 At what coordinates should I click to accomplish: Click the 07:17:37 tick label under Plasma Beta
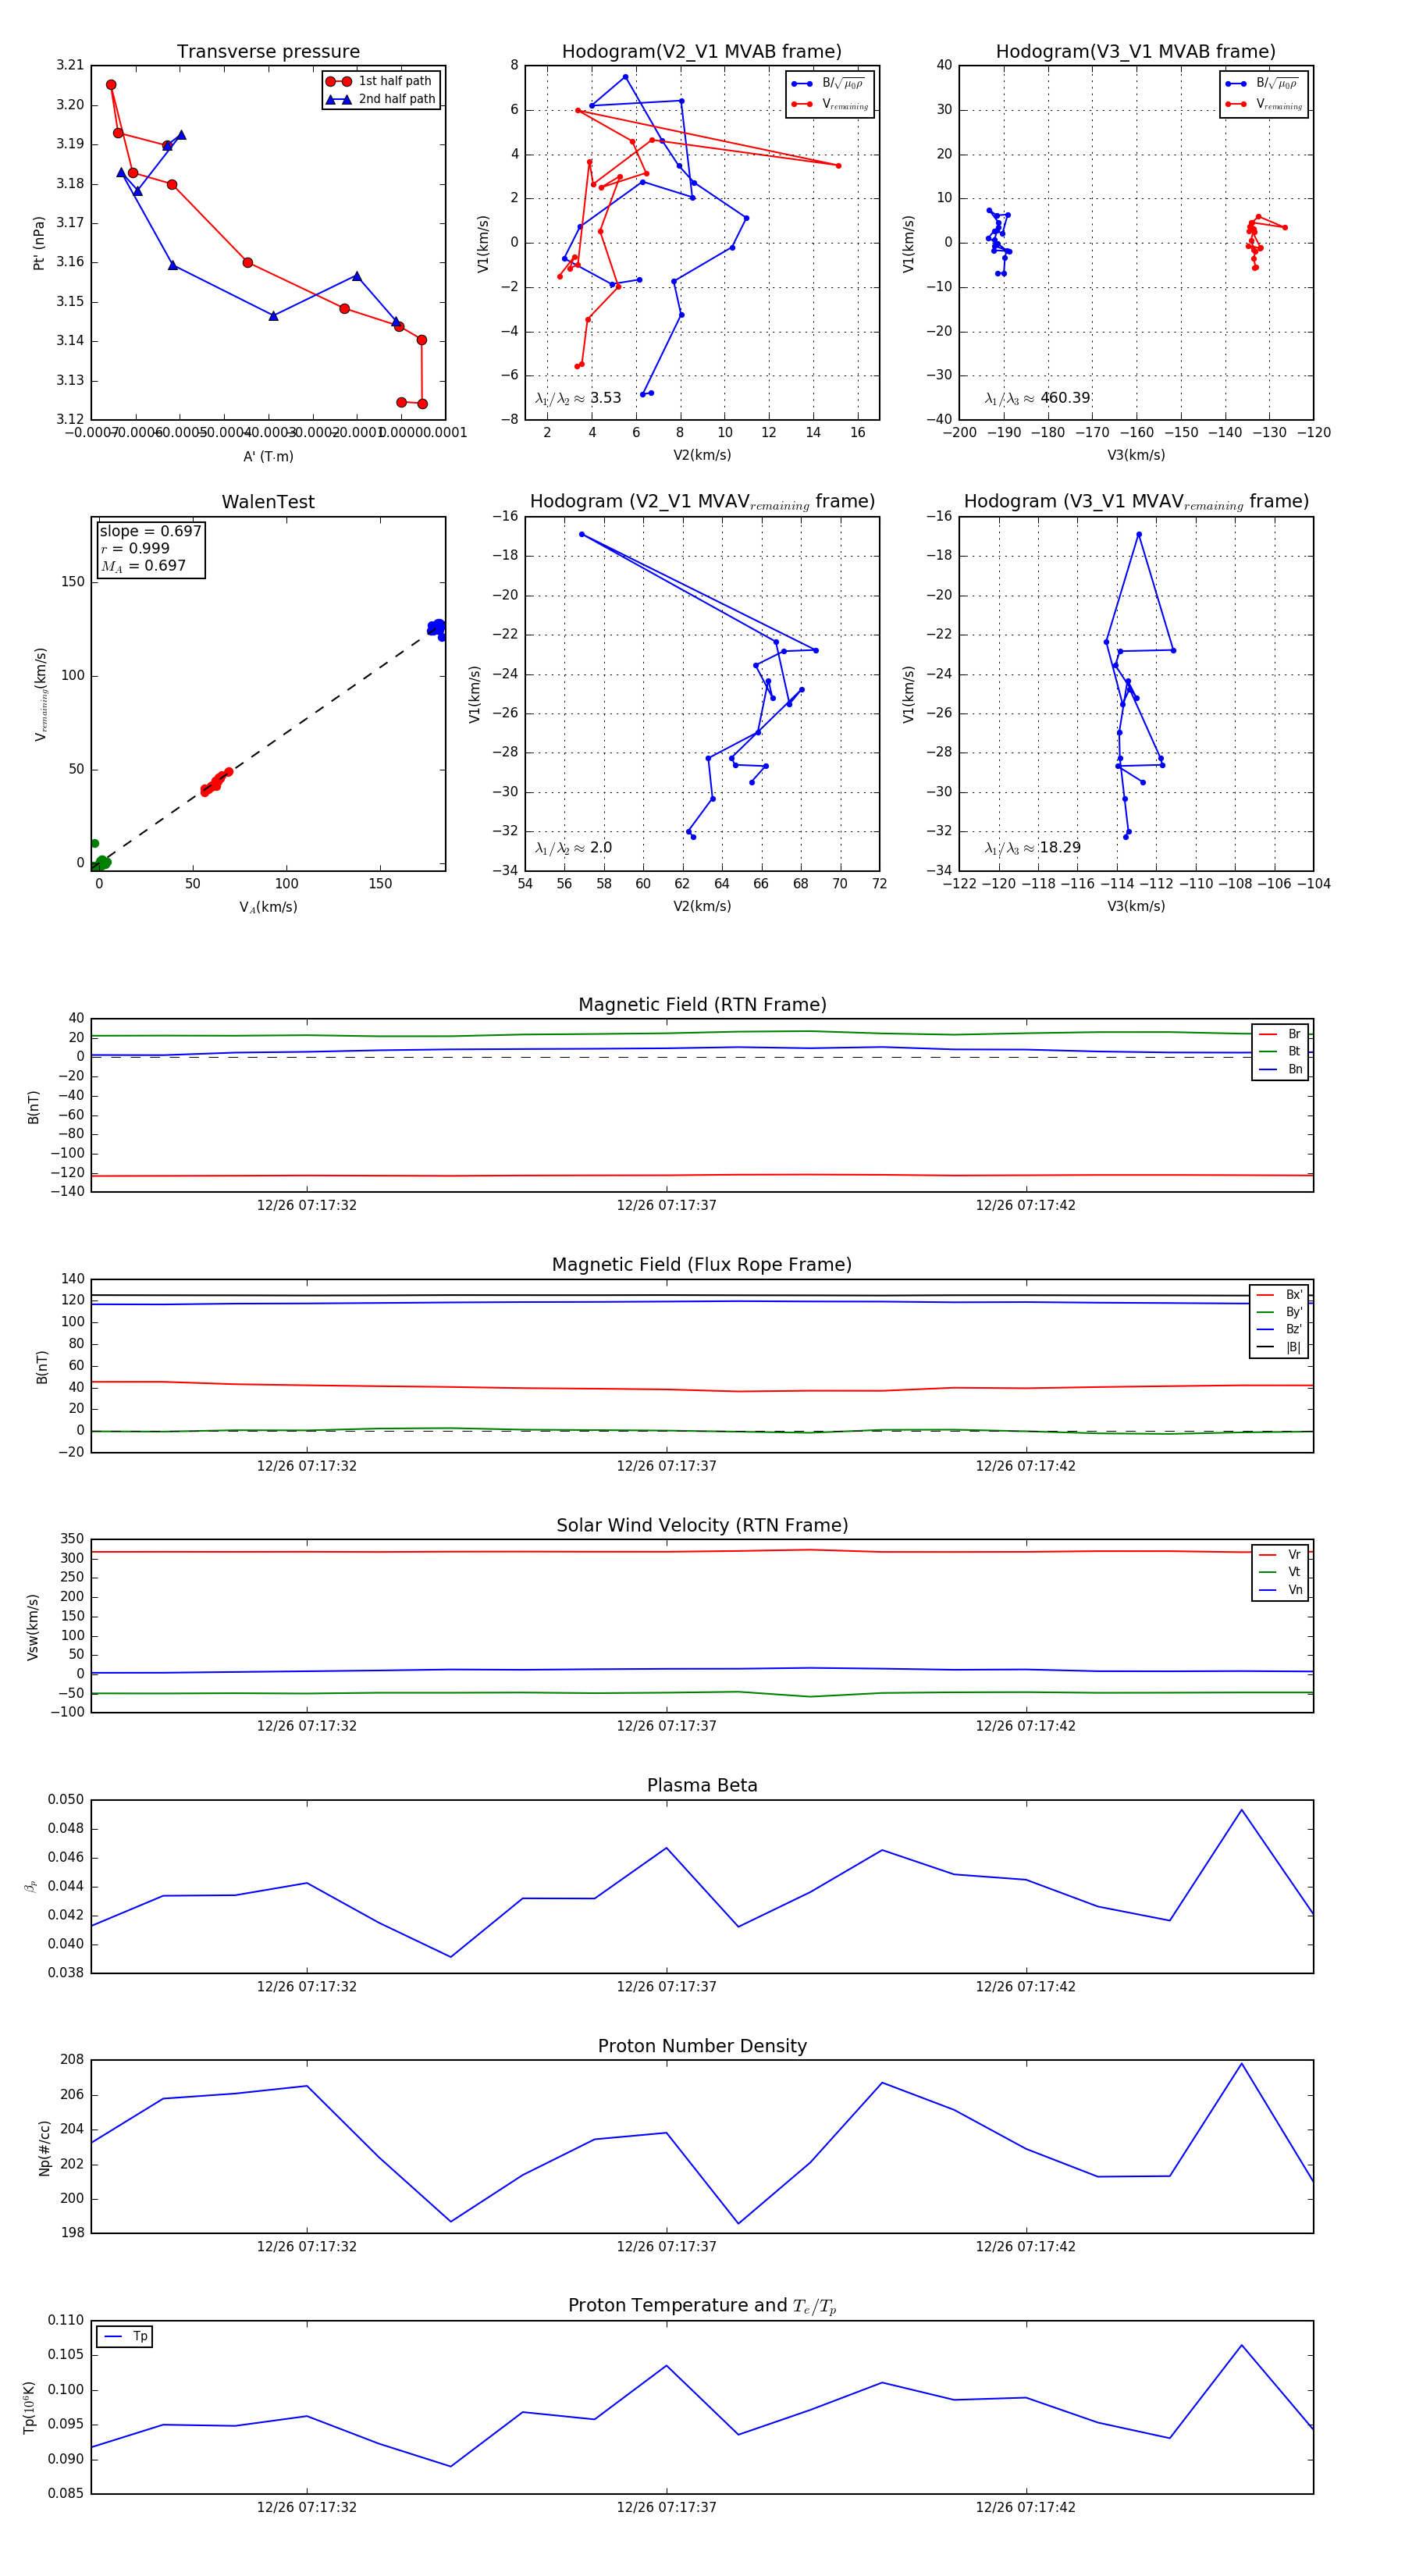(x=666, y=1986)
